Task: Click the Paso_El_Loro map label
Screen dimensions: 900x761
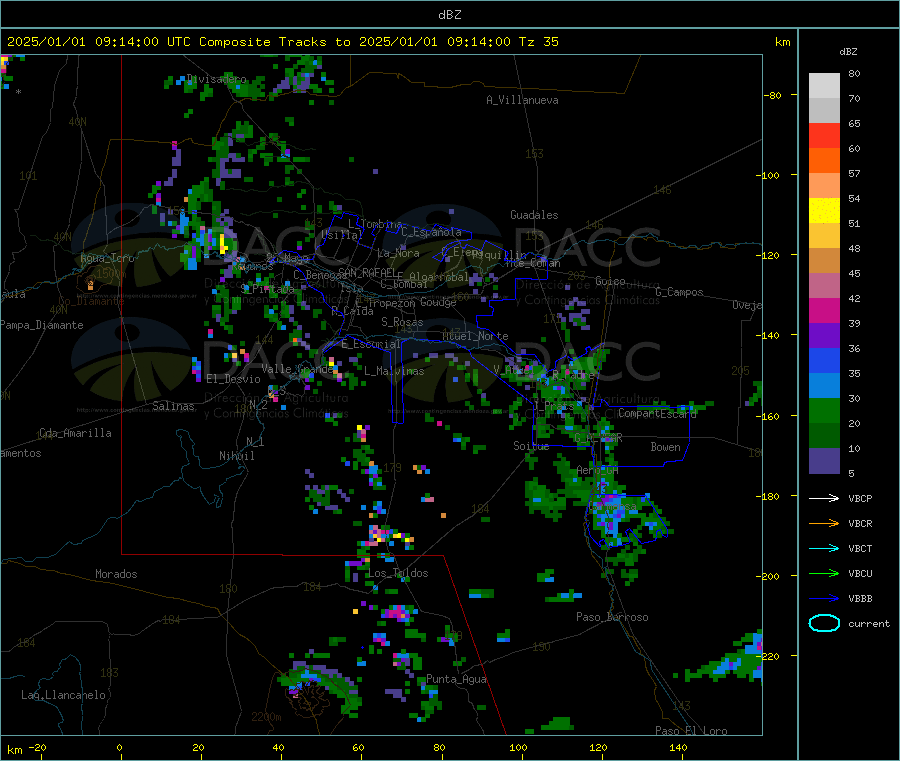Action: (x=691, y=731)
